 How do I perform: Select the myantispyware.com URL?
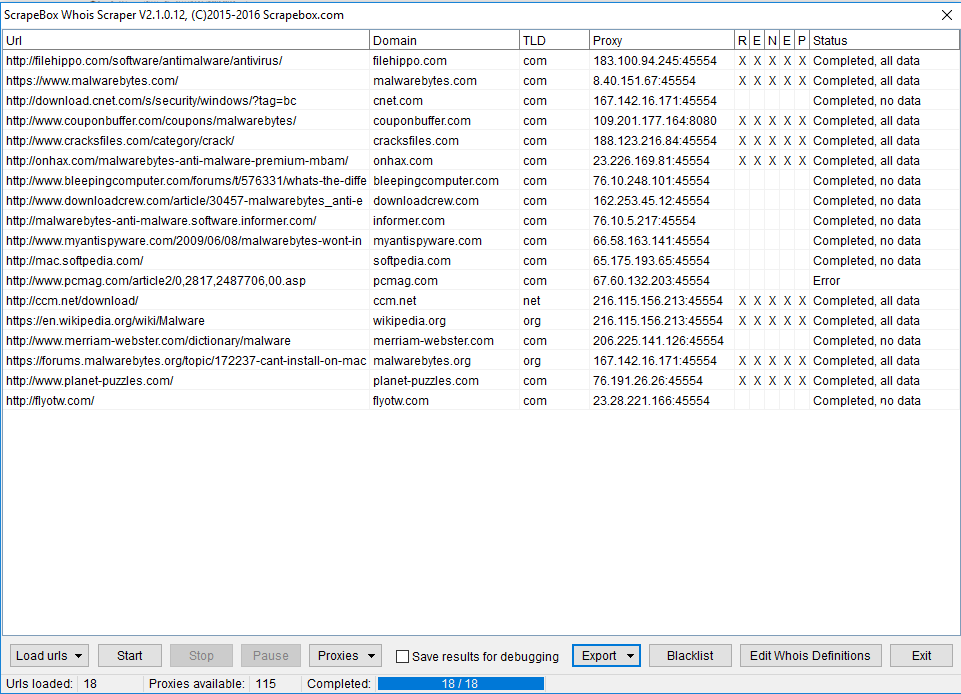184,241
